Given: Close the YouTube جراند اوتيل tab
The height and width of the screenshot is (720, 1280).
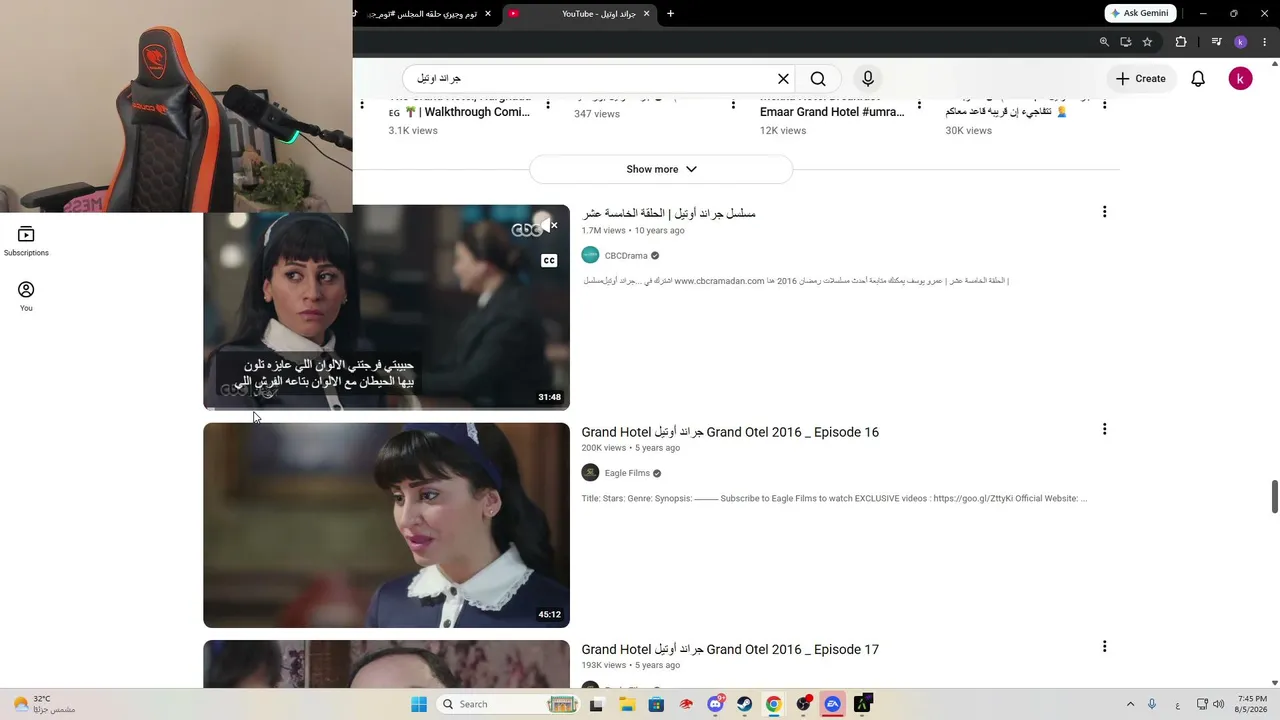Looking at the screenshot, I should [x=646, y=14].
